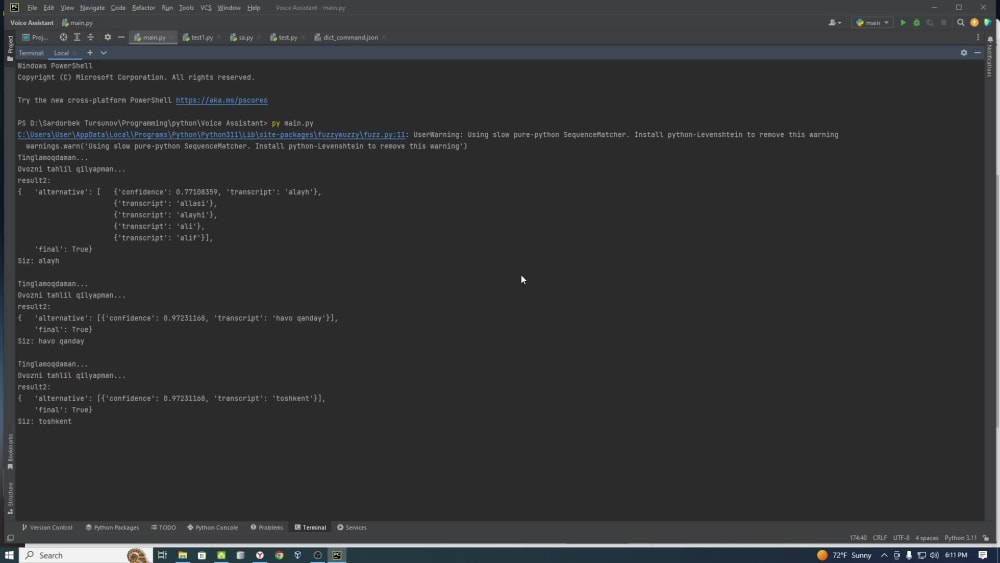Expand all items in Project toolbar

(77, 38)
